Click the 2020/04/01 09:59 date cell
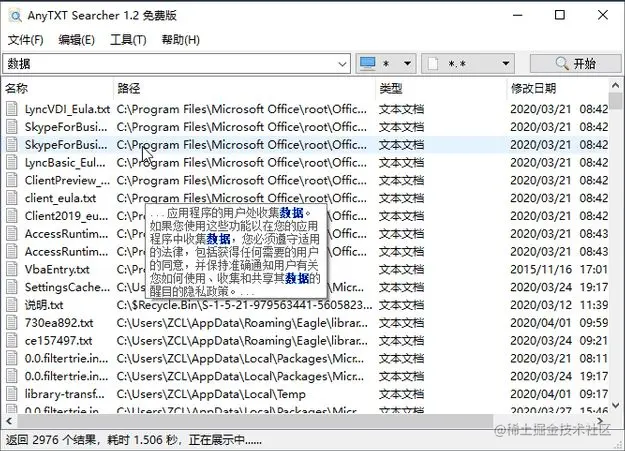 (559, 323)
